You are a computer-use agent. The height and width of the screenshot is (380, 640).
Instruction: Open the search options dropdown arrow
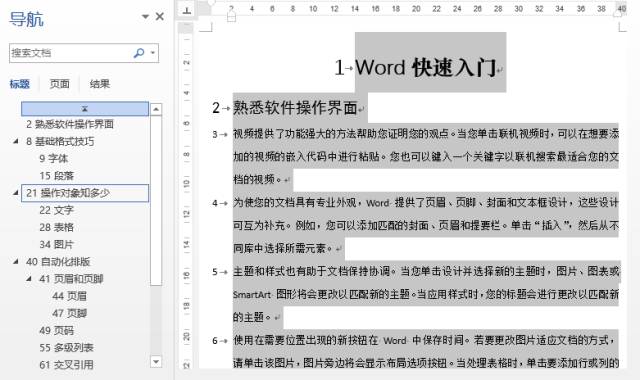click(153, 53)
